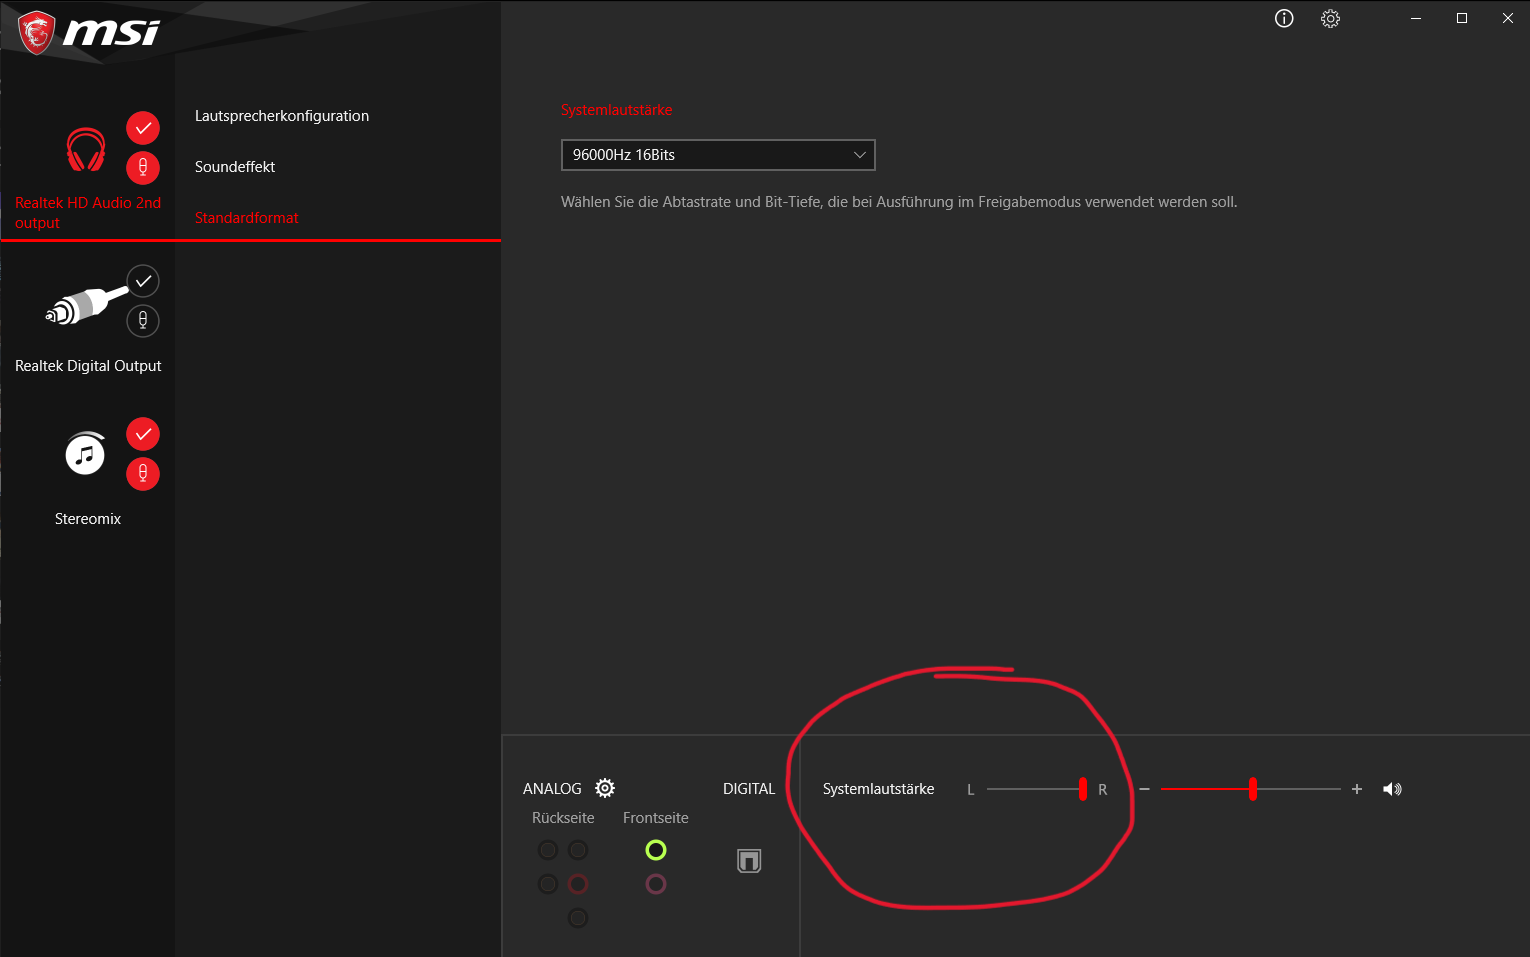Toggle default device checkmark for Realtek Digital Output
Screen dimensions: 1530x957
[x=143, y=281]
